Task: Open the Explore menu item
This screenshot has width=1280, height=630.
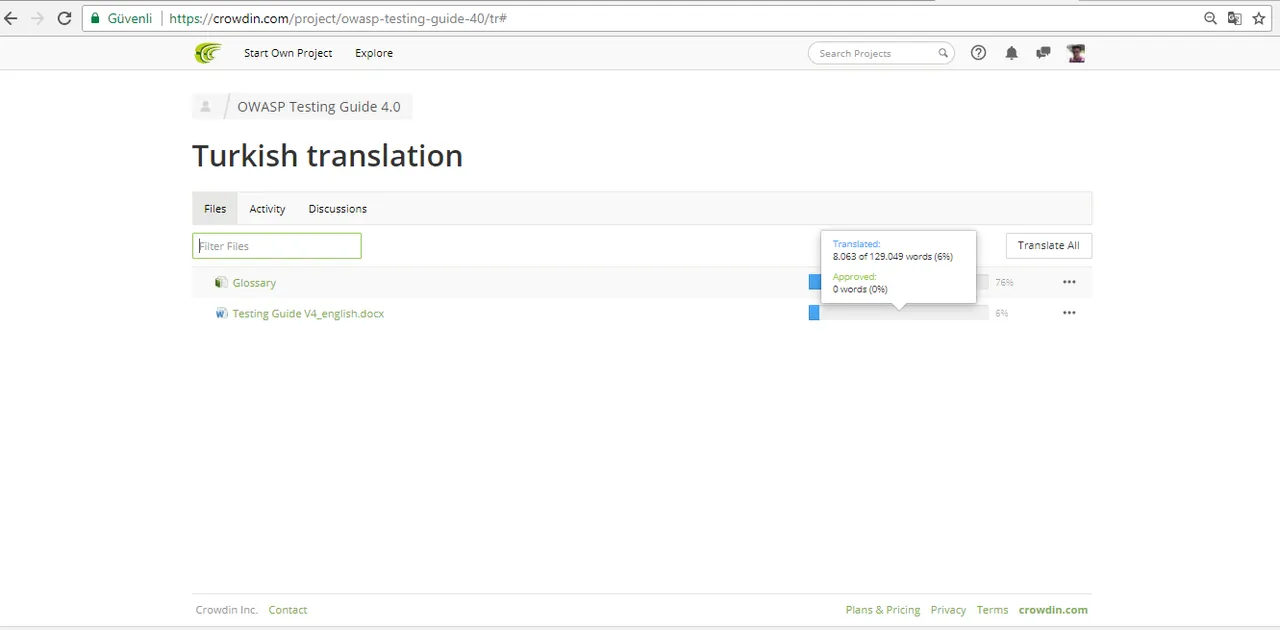Action: pos(374,53)
